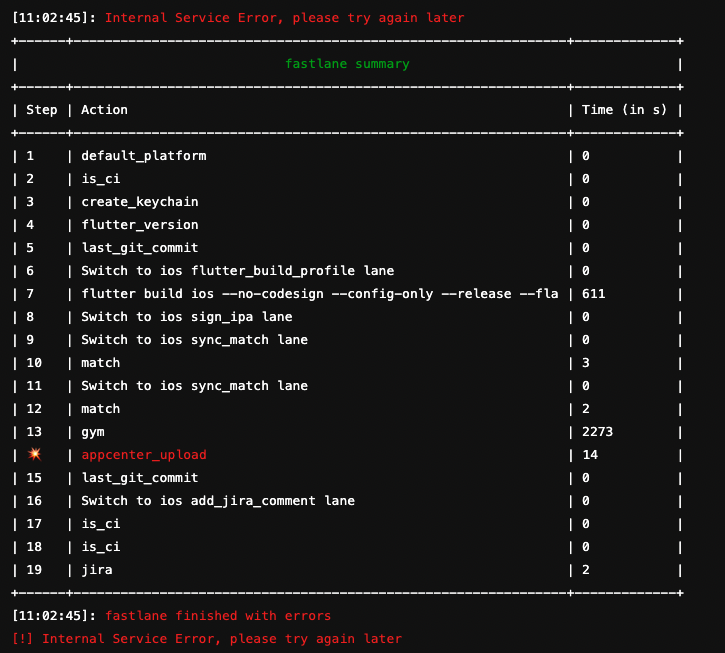Click 'Switch to ios sync_match lane' in step 9
This screenshot has width=725, height=653.
(195, 340)
